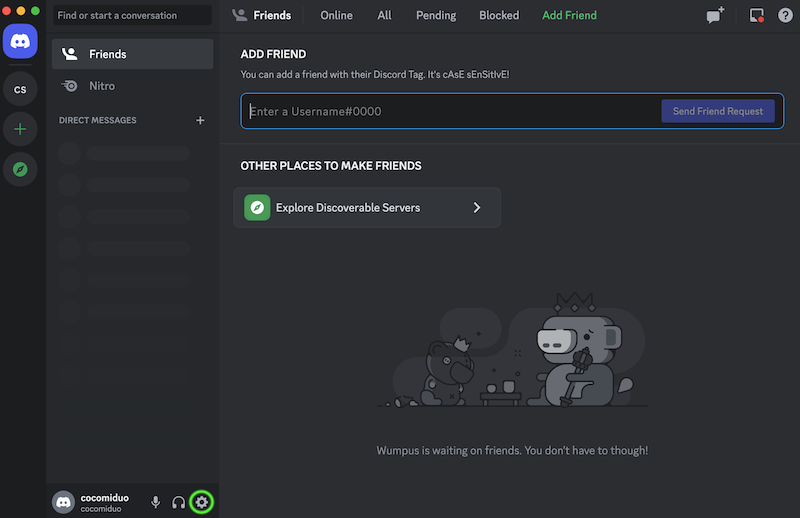Open the Pending tab

coord(435,16)
